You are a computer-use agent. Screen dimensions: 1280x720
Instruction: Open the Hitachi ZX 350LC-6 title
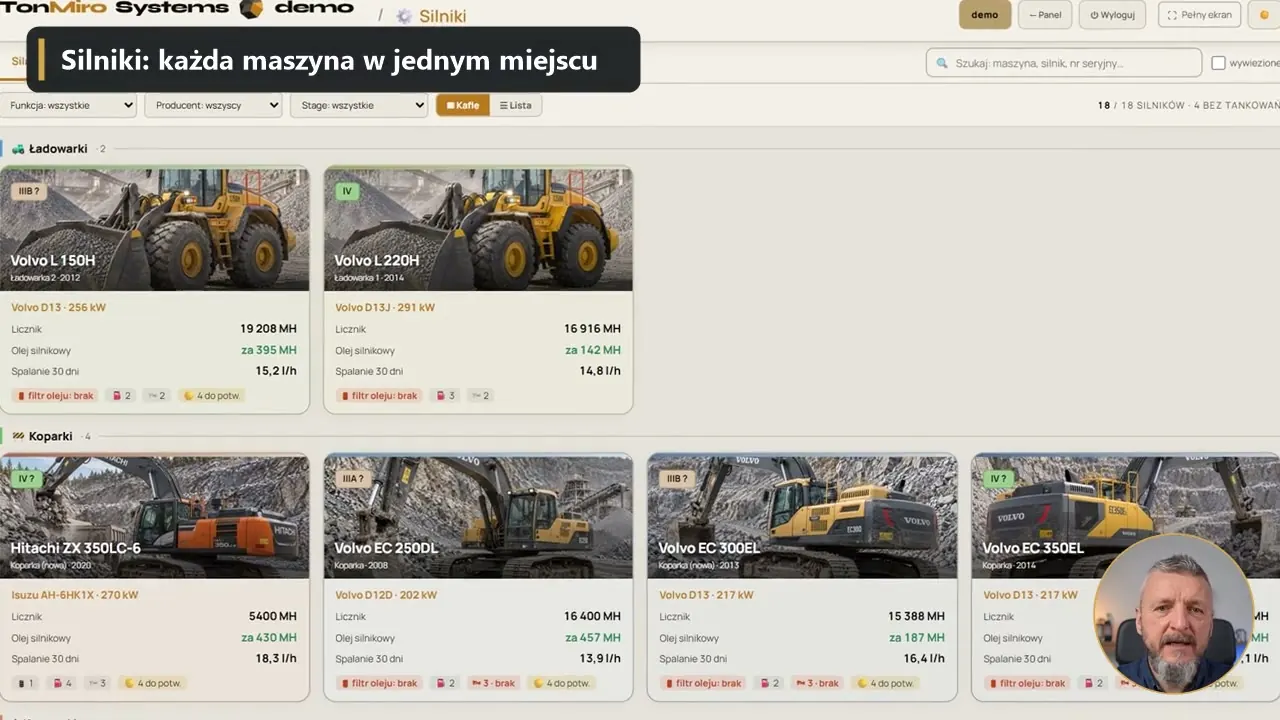click(76, 548)
